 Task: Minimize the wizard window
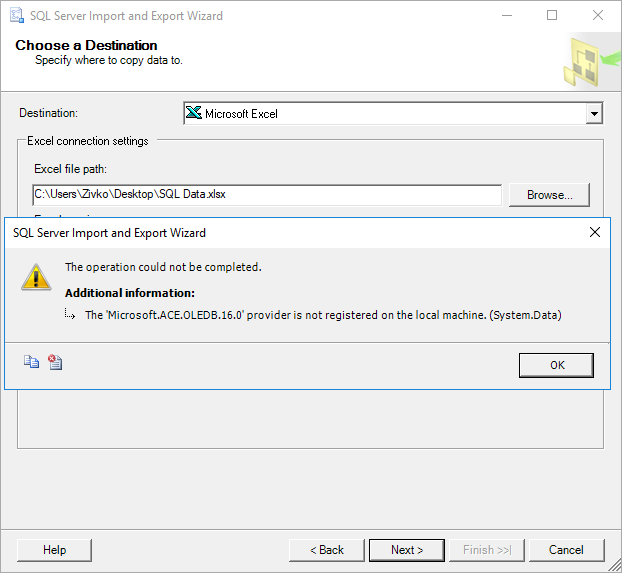506,16
